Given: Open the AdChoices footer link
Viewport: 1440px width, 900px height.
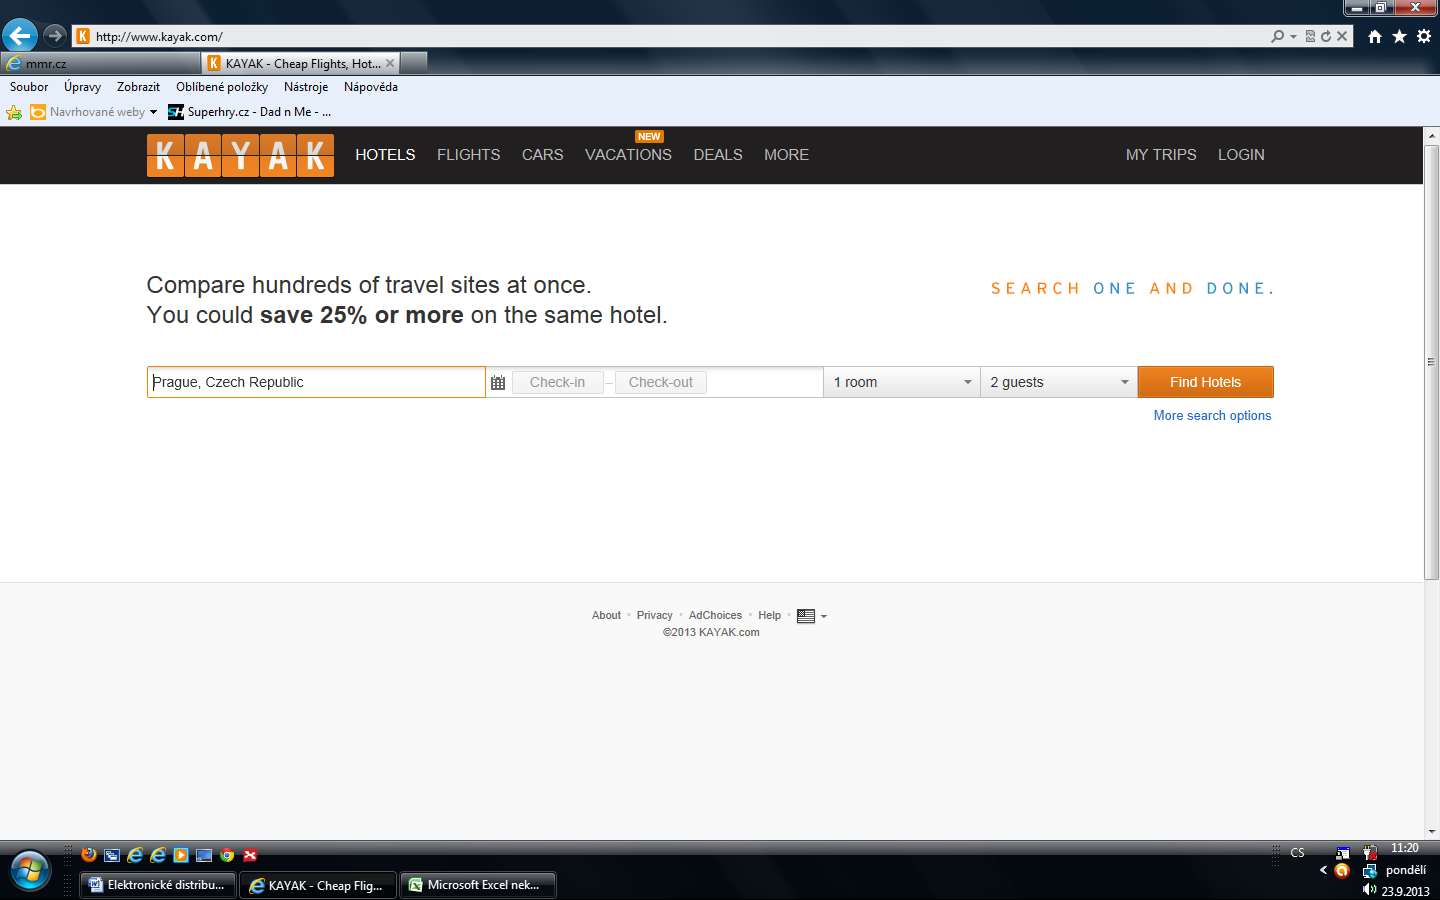Looking at the screenshot, I should pos(715,615).
